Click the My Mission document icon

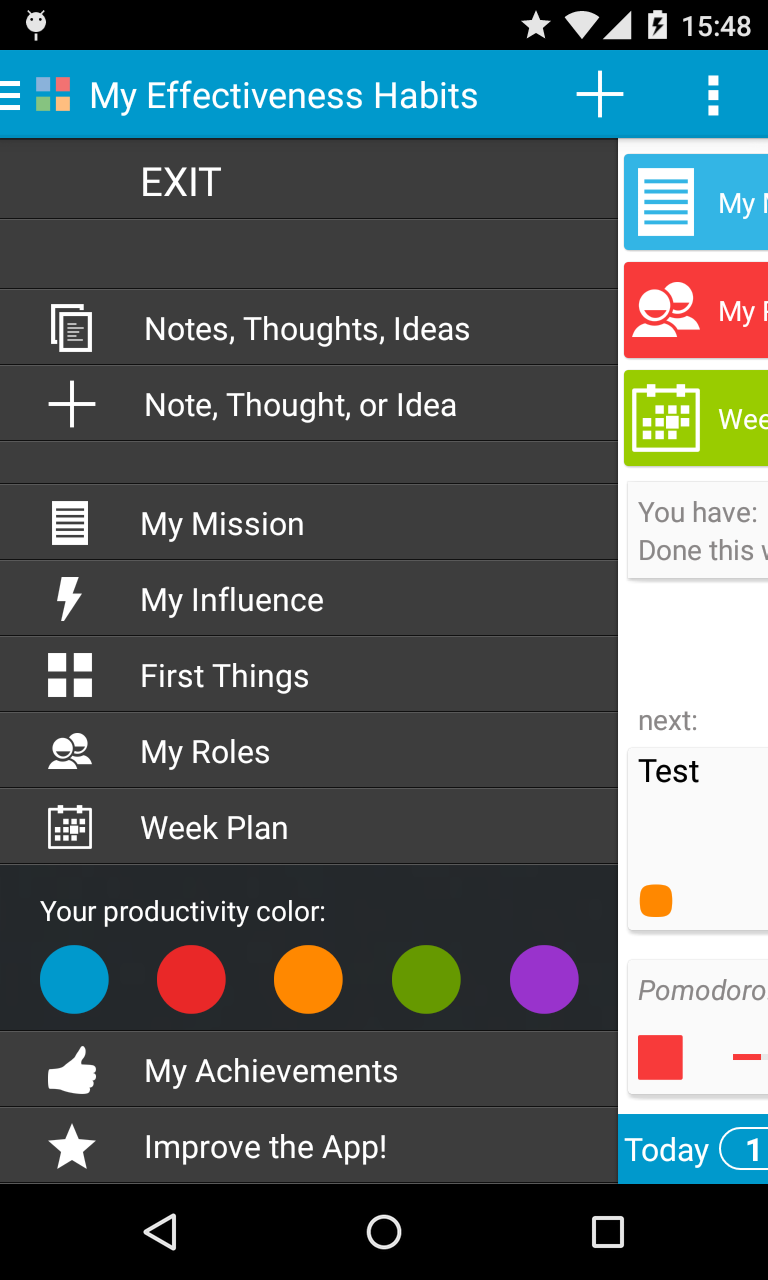(70, 523)
